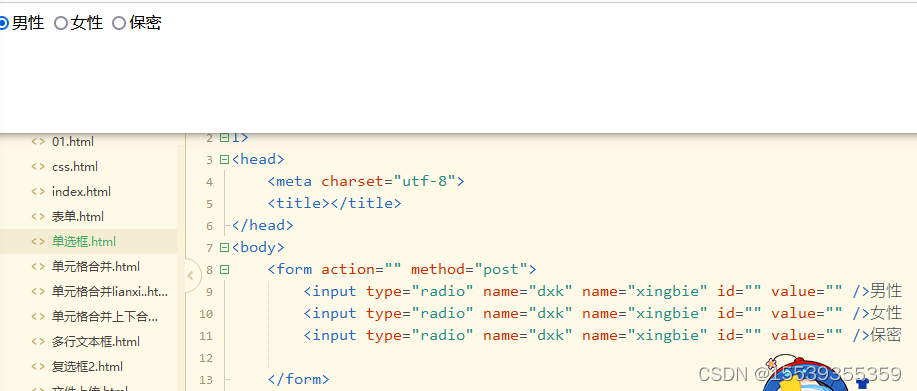This screenshot has height=391, width=917.
Task: Collapse the form tag fold on line 8
Action: point(224,269)
